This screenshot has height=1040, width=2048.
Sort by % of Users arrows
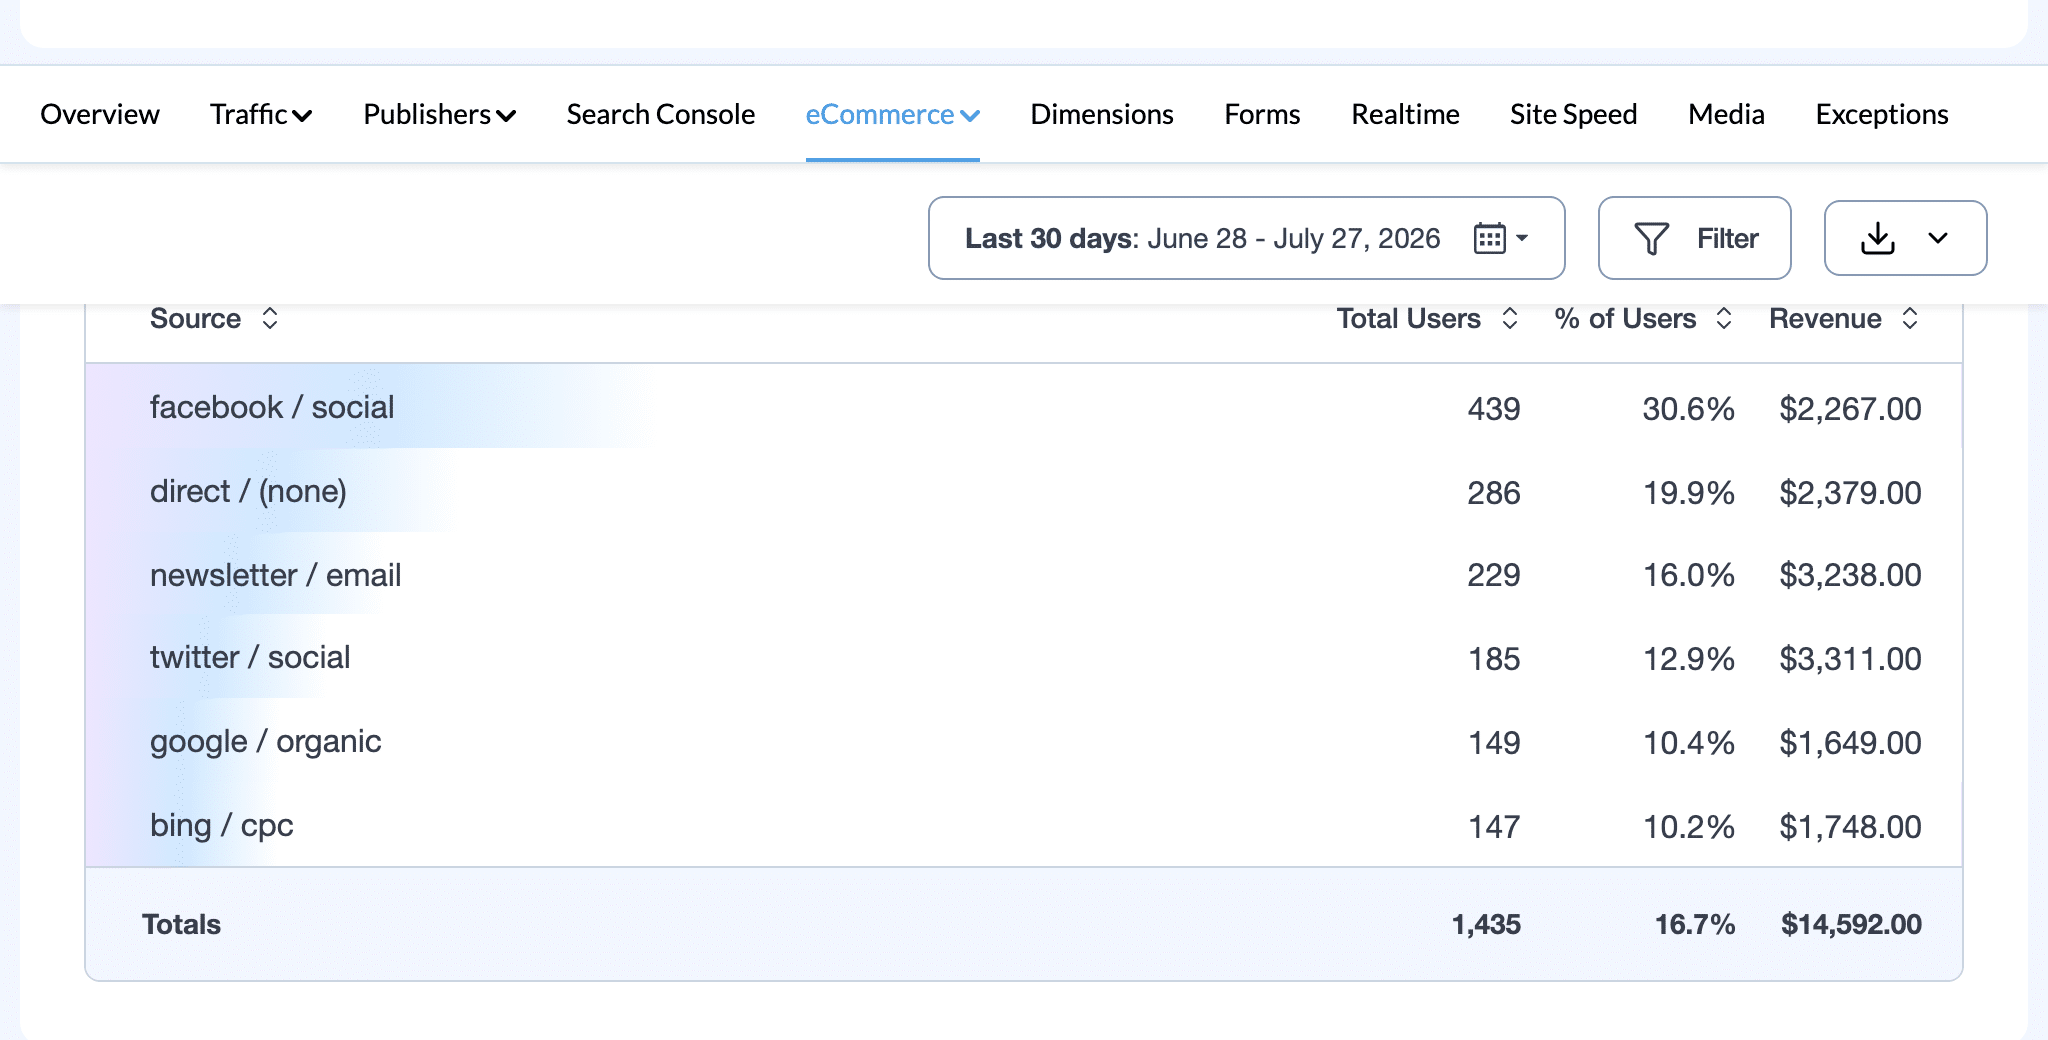pyautogui.click(x=1723, y=318)
